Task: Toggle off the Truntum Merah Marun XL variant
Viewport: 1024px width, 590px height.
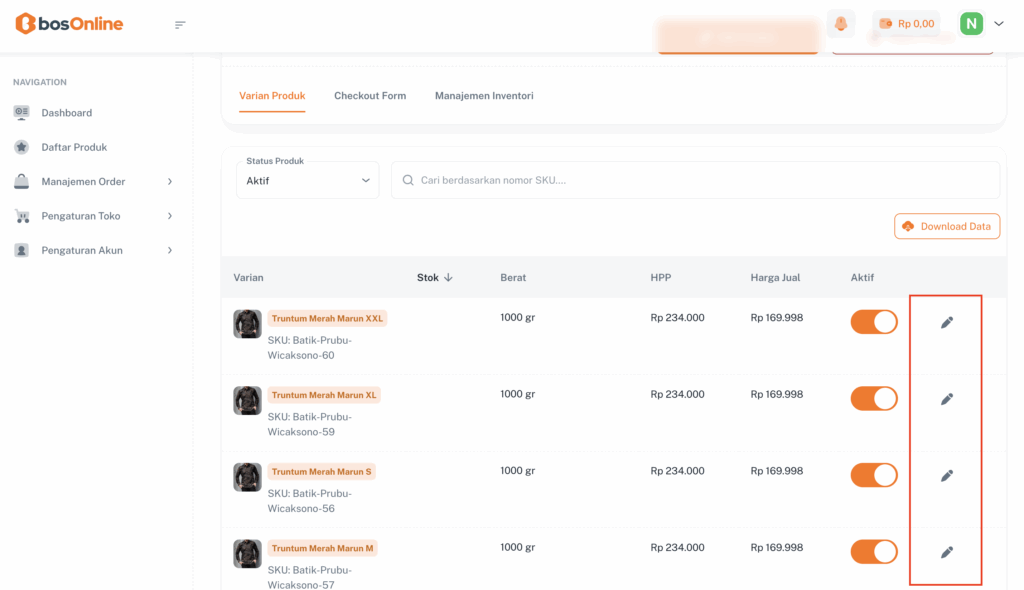Action: tap(874, 399)
